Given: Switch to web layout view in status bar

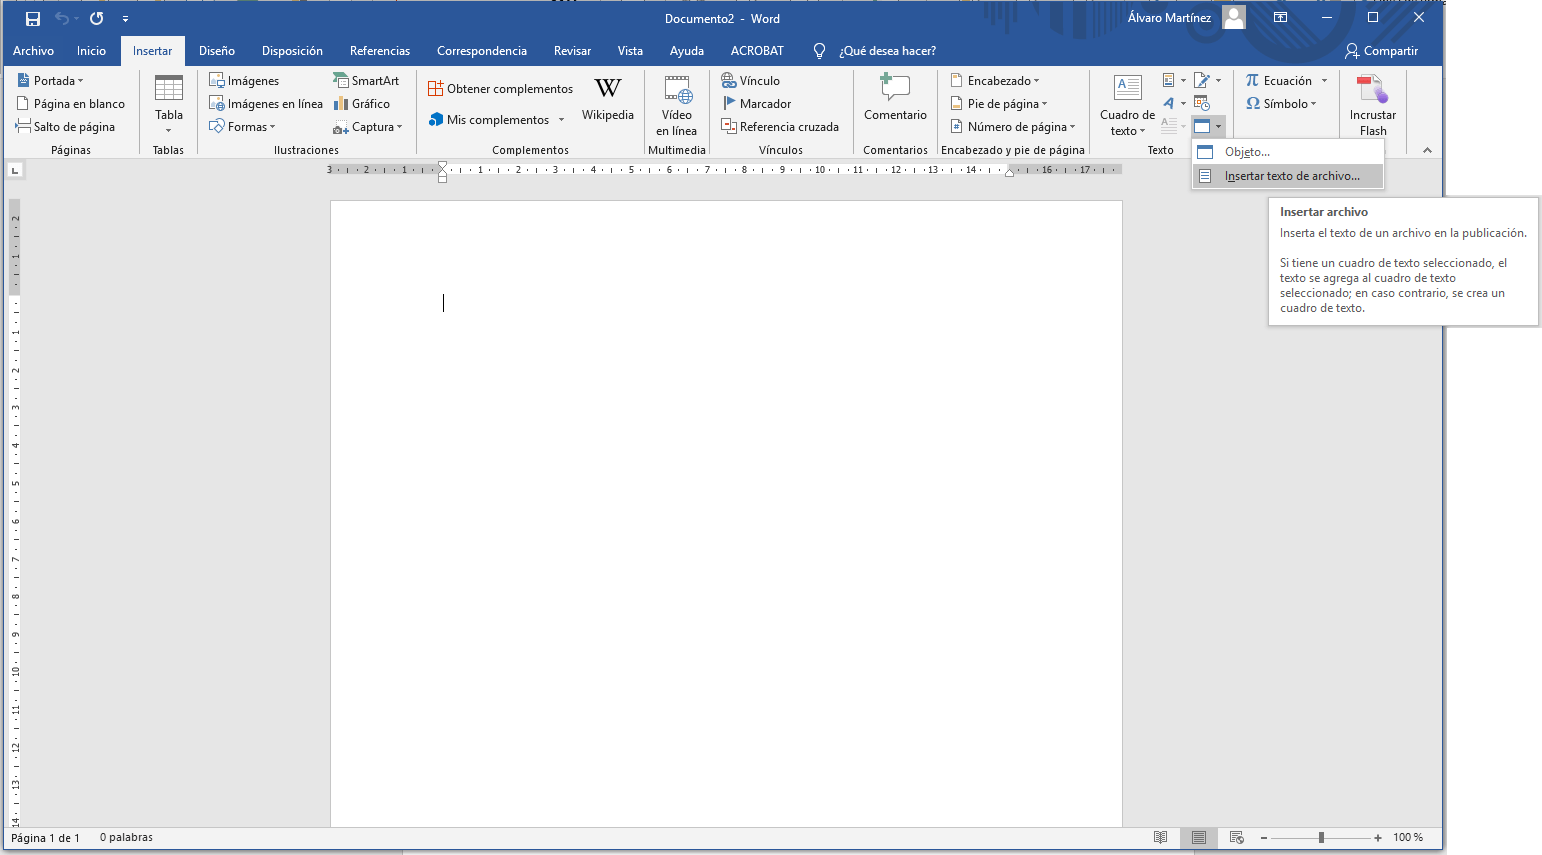Looking at the screenshot, I should 1236,838.
